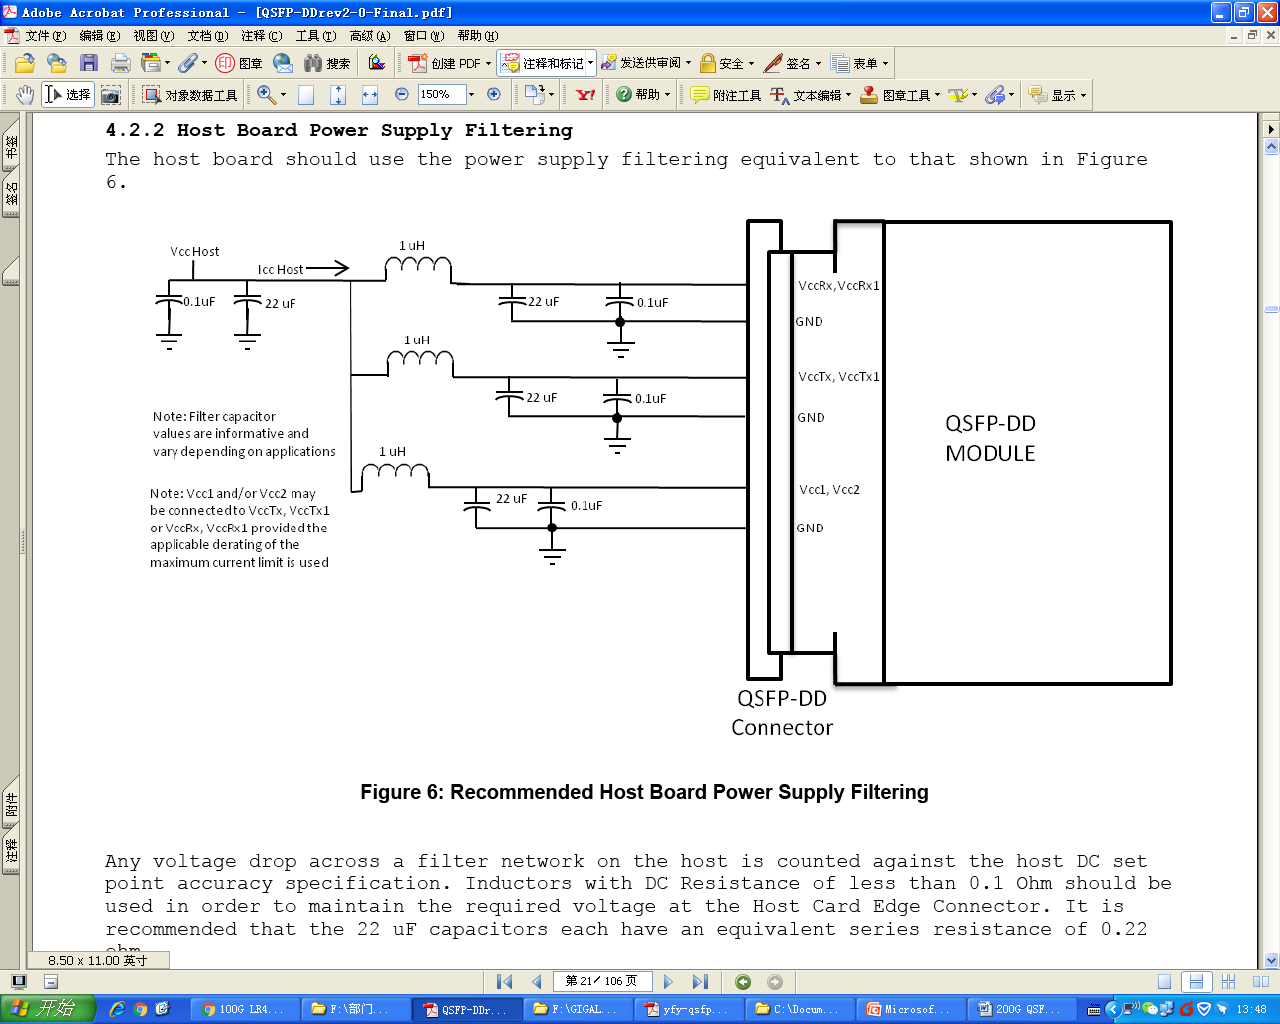Open the 注释和标记 dropdown arrow
1280x1024 pixels.
[x=590, y=64]
